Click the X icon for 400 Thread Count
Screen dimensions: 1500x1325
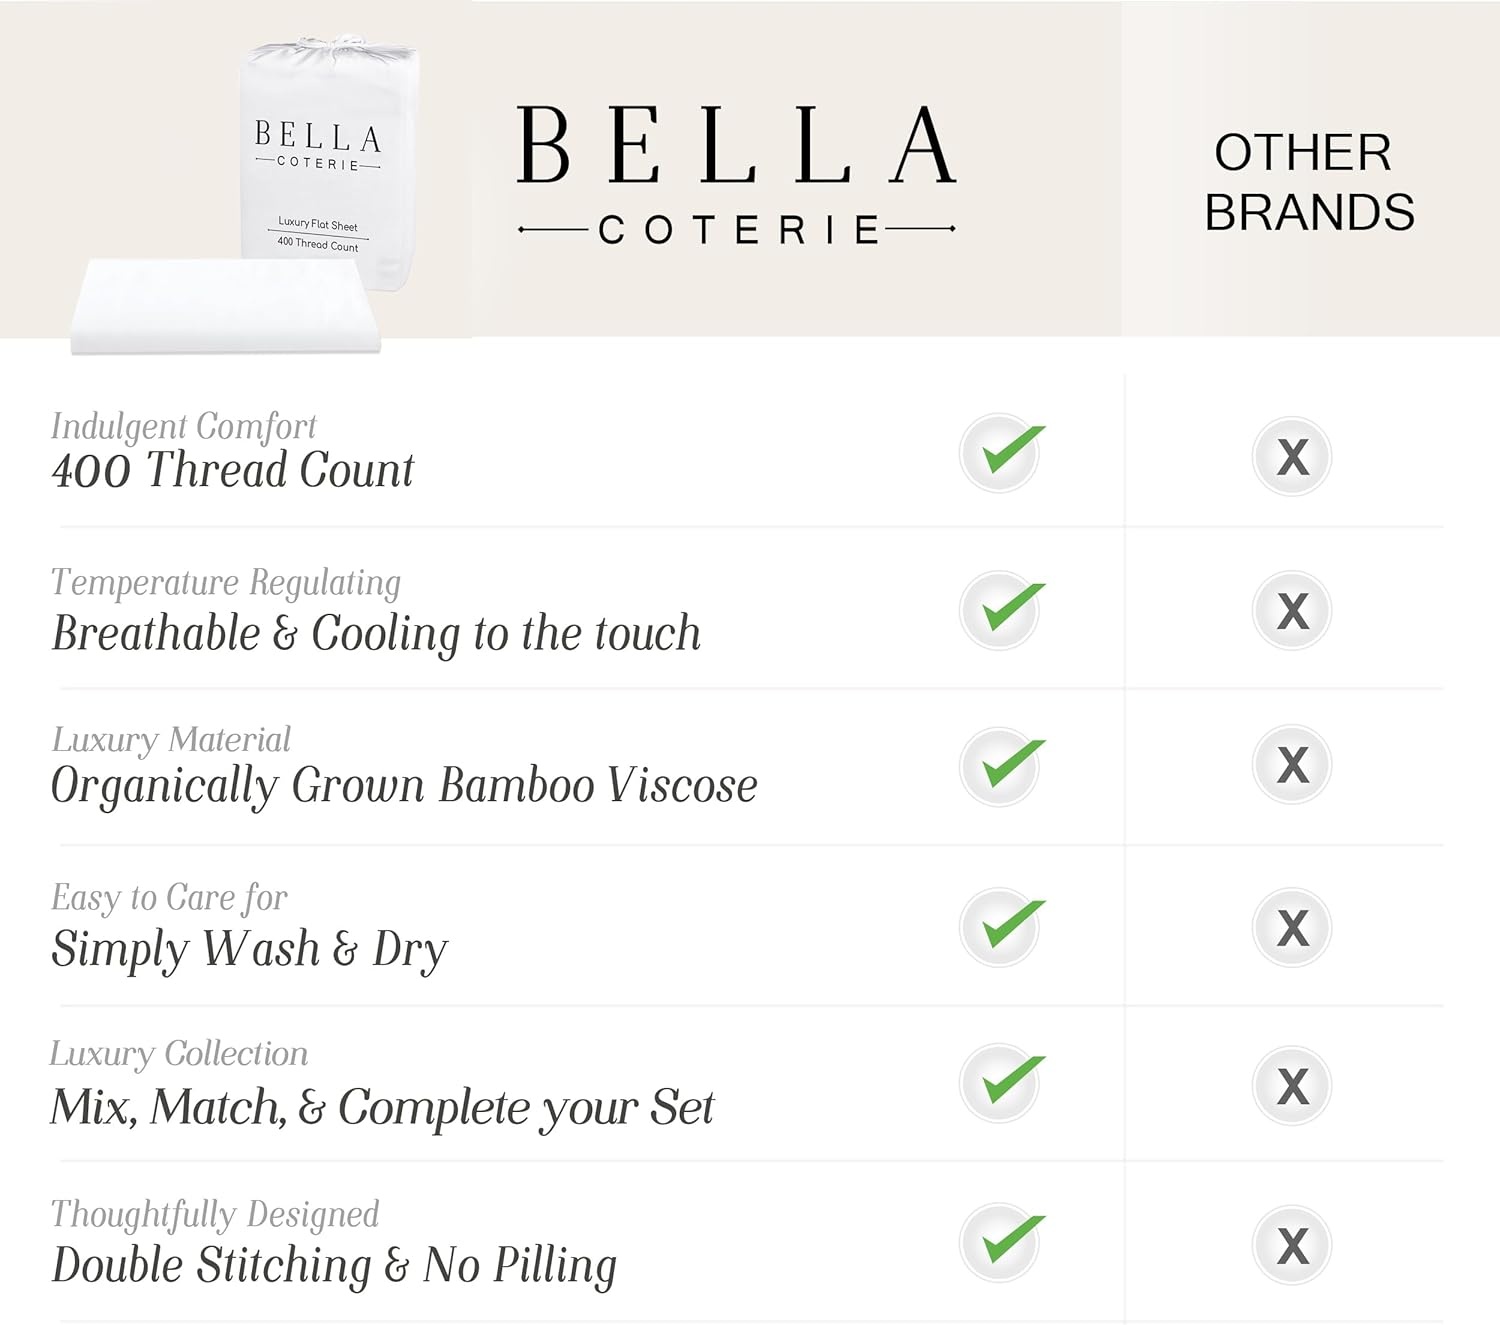click(1292, 457)
